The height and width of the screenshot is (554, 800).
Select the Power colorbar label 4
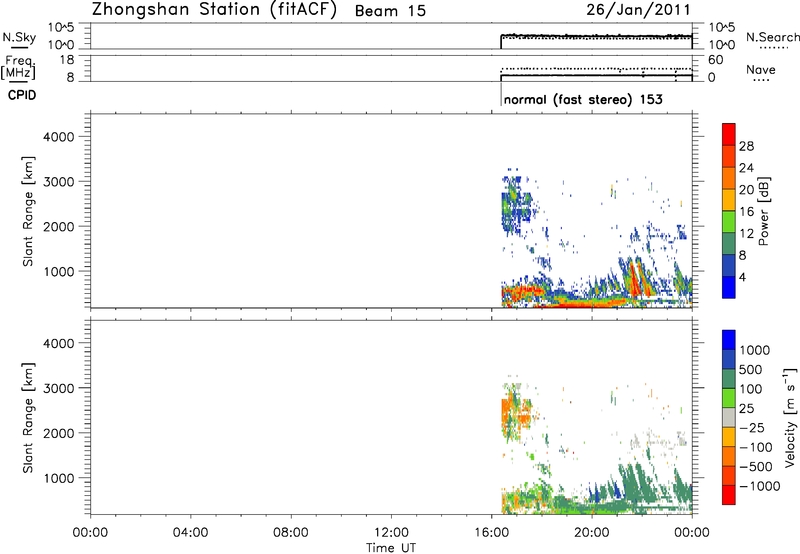pos(743,277)
